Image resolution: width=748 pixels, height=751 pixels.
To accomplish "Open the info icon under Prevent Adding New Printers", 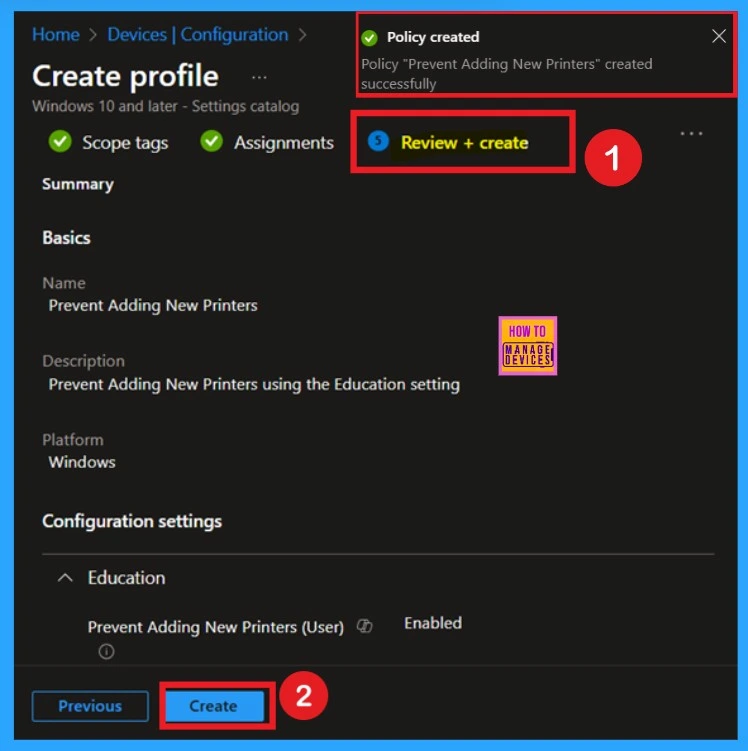I will pyautogui.click(x=106, y=651).
